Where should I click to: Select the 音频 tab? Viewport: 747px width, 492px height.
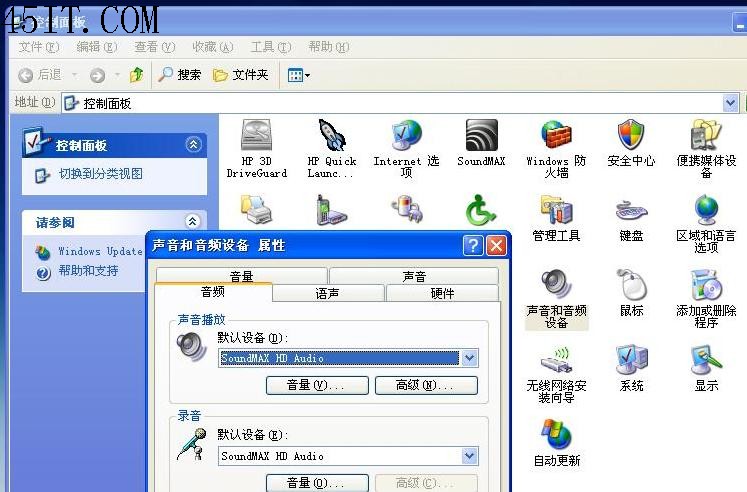click(x=213, y=291)
